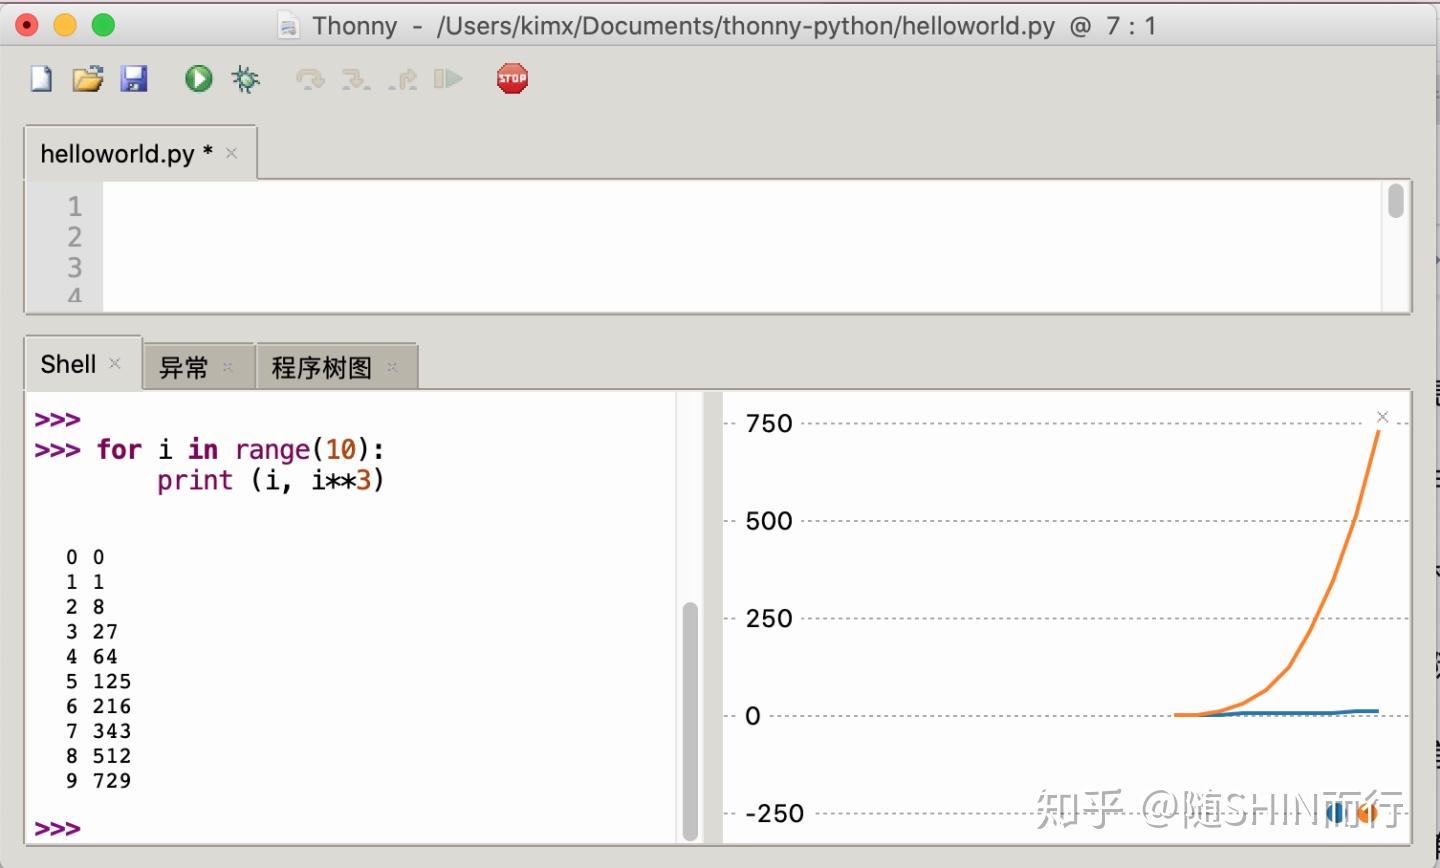Open the 异常 tab
The image size is (1440, 868).
[184, 367]
